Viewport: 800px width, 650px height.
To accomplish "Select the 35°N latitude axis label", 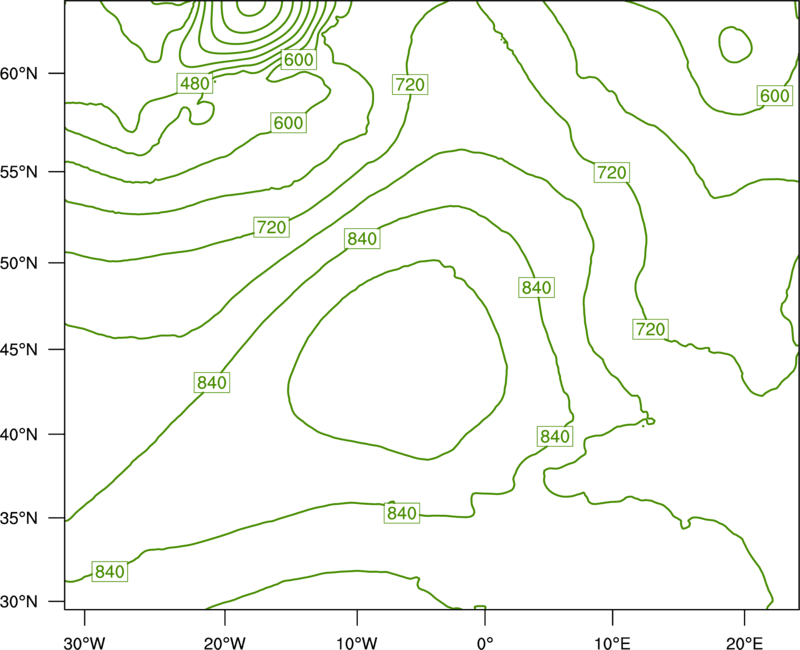I will pyautogui.click(x=19, y=518).
